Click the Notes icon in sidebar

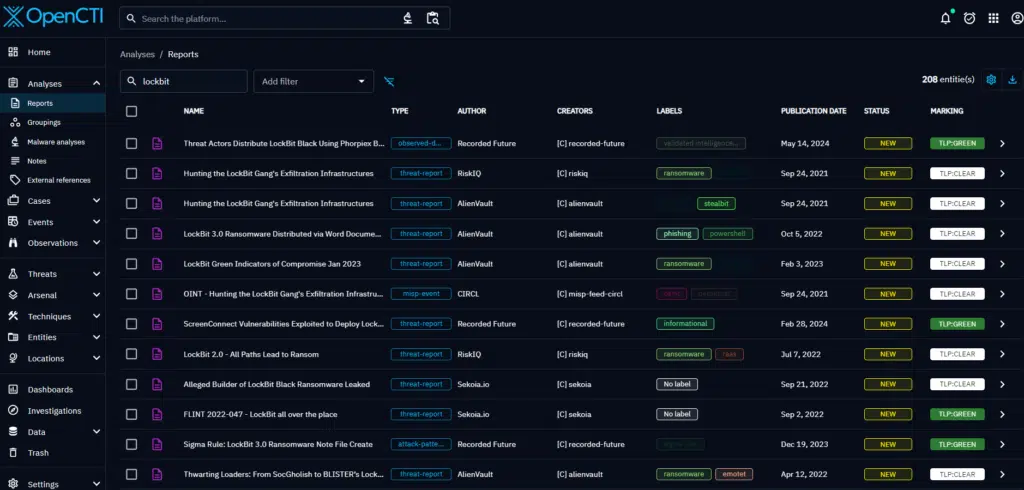[14, 161]
